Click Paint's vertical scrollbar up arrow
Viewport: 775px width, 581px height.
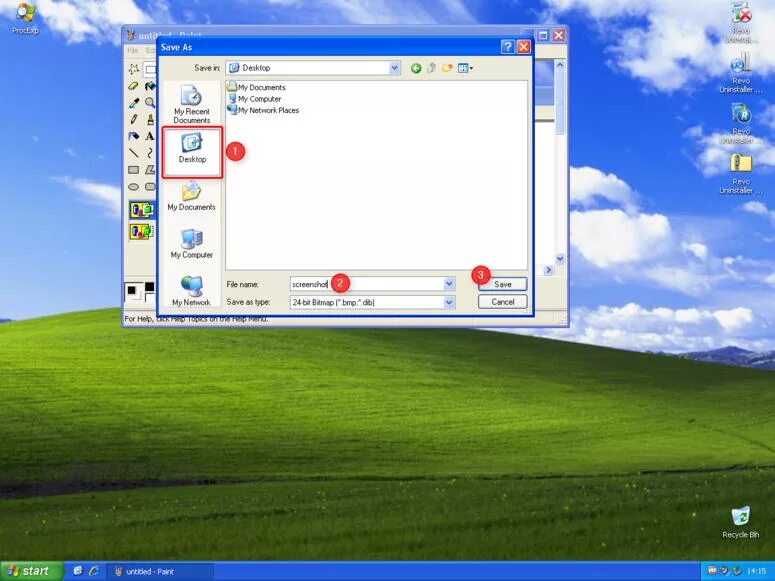[560, 64]
